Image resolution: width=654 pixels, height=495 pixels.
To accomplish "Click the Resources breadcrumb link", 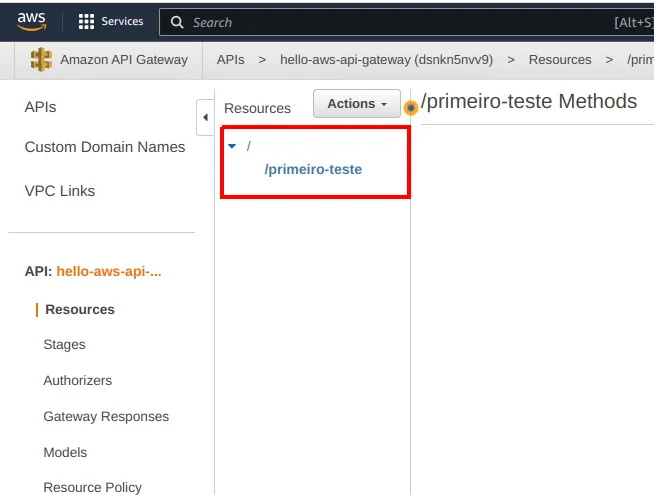I will pyautogui.click(x=560, y=60).
